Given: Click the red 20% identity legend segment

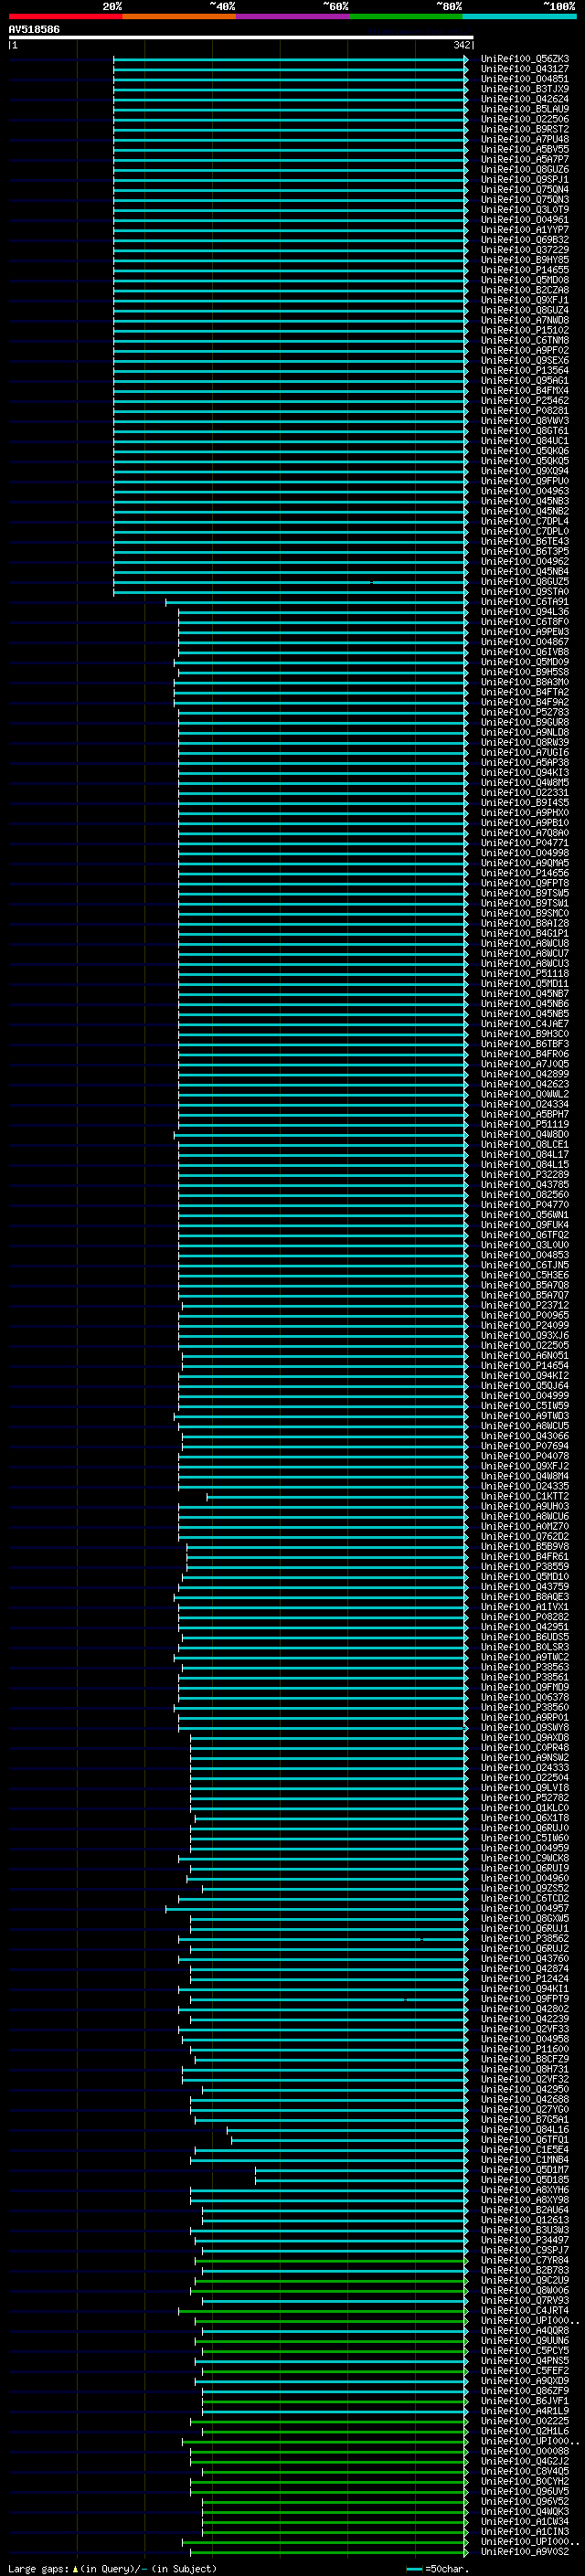Looking at the screenshot, I should coord(65,16).
